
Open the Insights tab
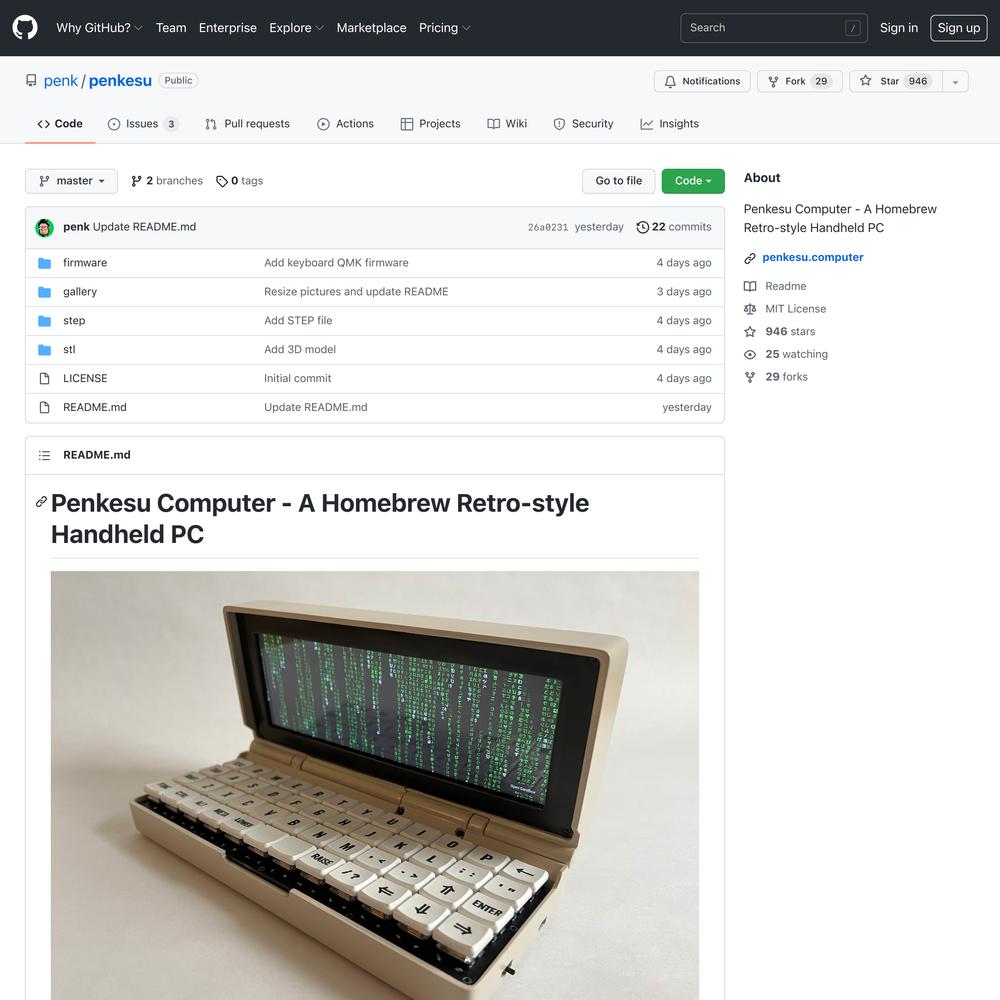coord(670,124)
